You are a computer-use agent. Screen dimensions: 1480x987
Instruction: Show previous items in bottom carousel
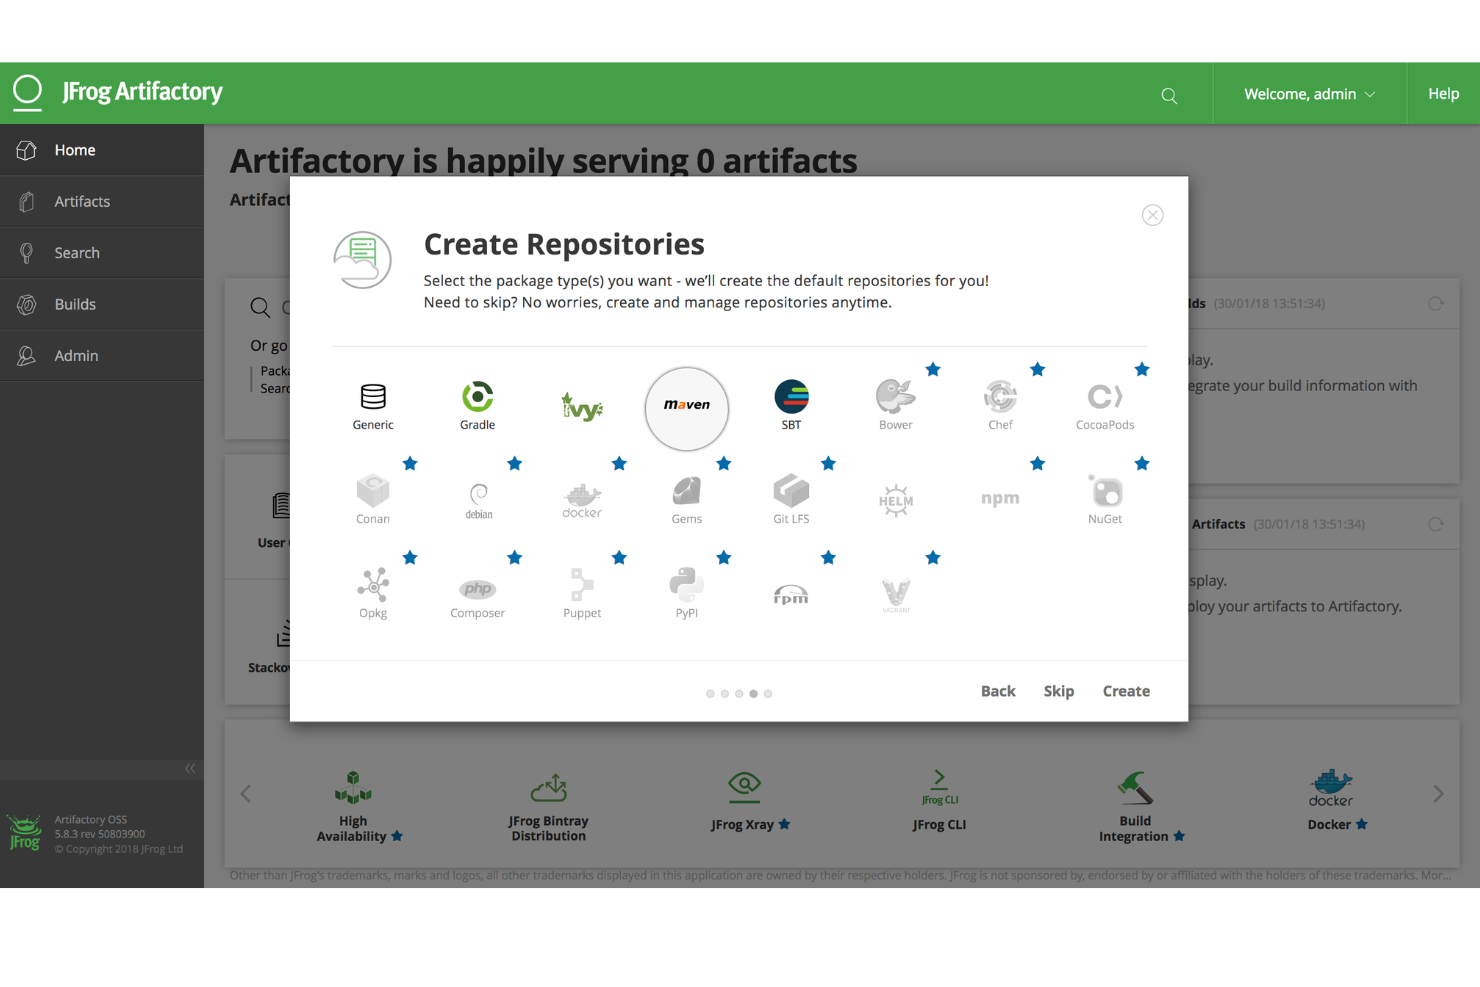(246, 794)
